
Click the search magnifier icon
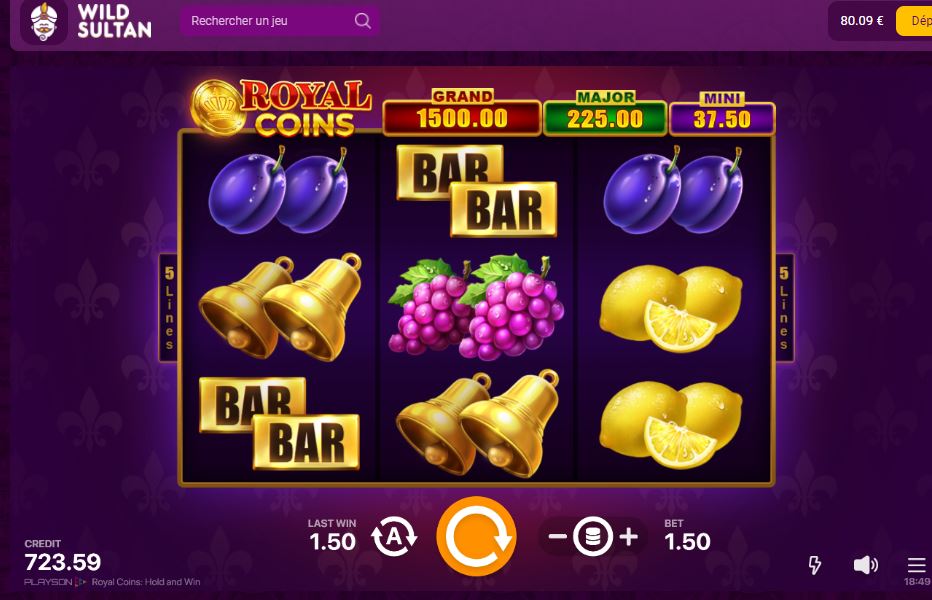point(362,21)
